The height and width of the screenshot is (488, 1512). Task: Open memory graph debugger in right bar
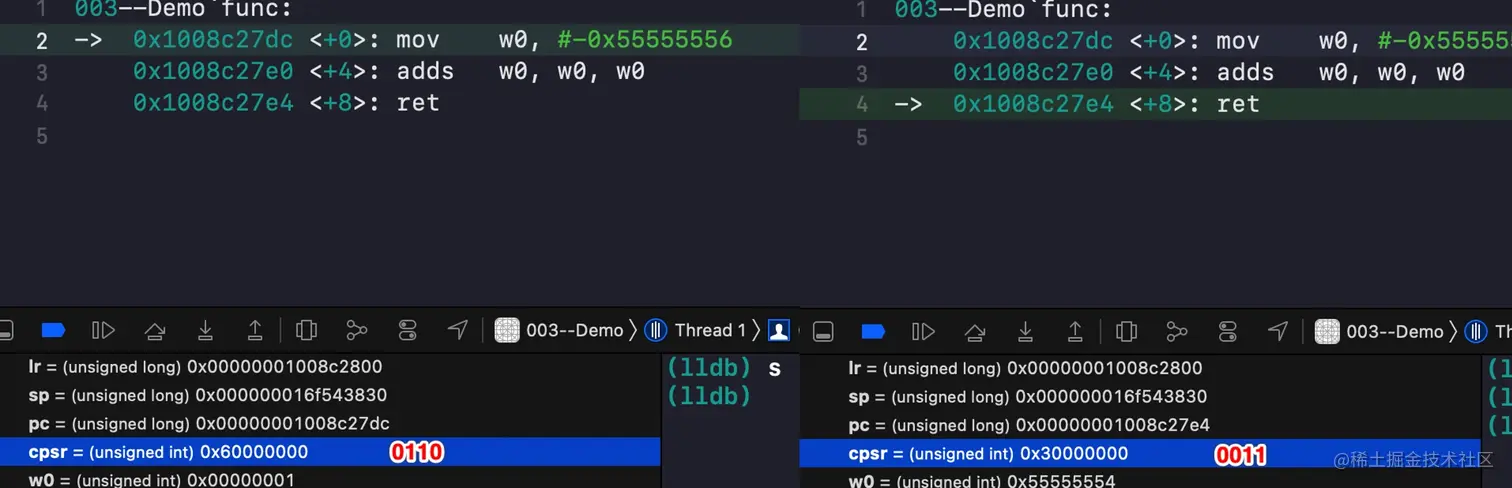(x=1177, y=331)
